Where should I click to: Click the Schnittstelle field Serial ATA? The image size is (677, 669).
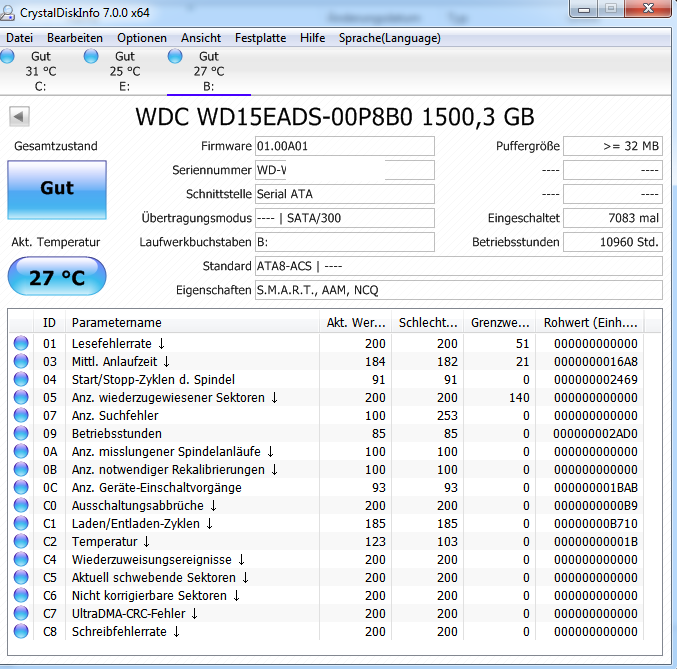click(345, 194)
